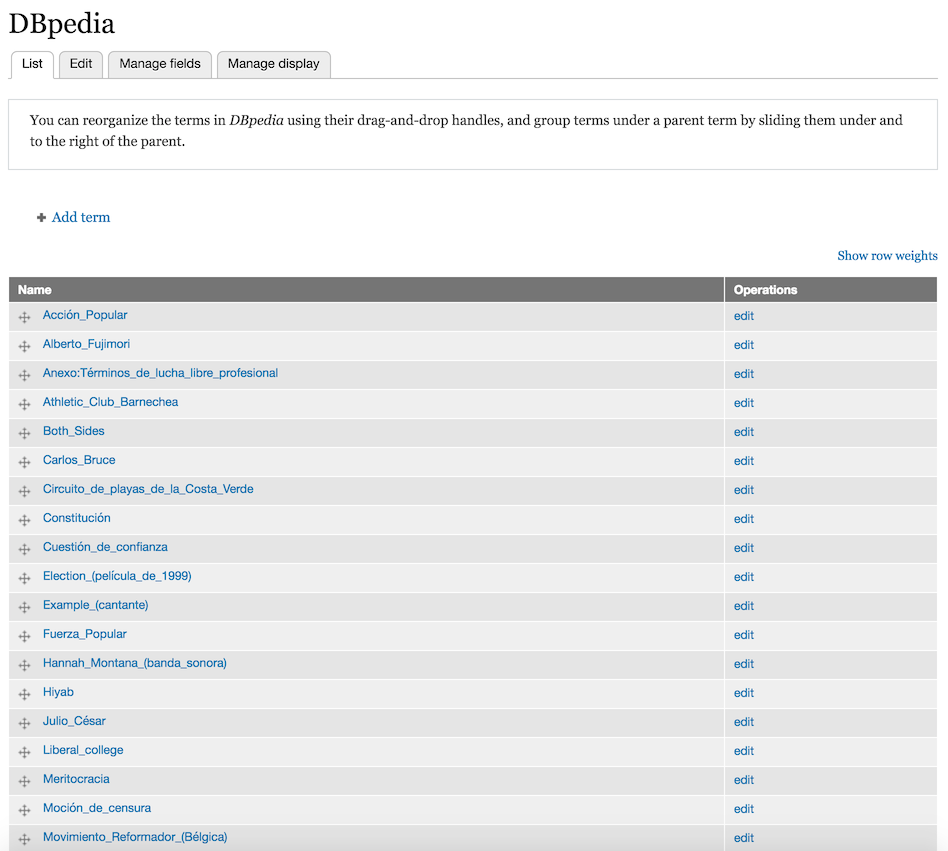Grab Fuerza_Popular's drag handle
This screenshot has width=948, height=851.
(x=24, y=634)
